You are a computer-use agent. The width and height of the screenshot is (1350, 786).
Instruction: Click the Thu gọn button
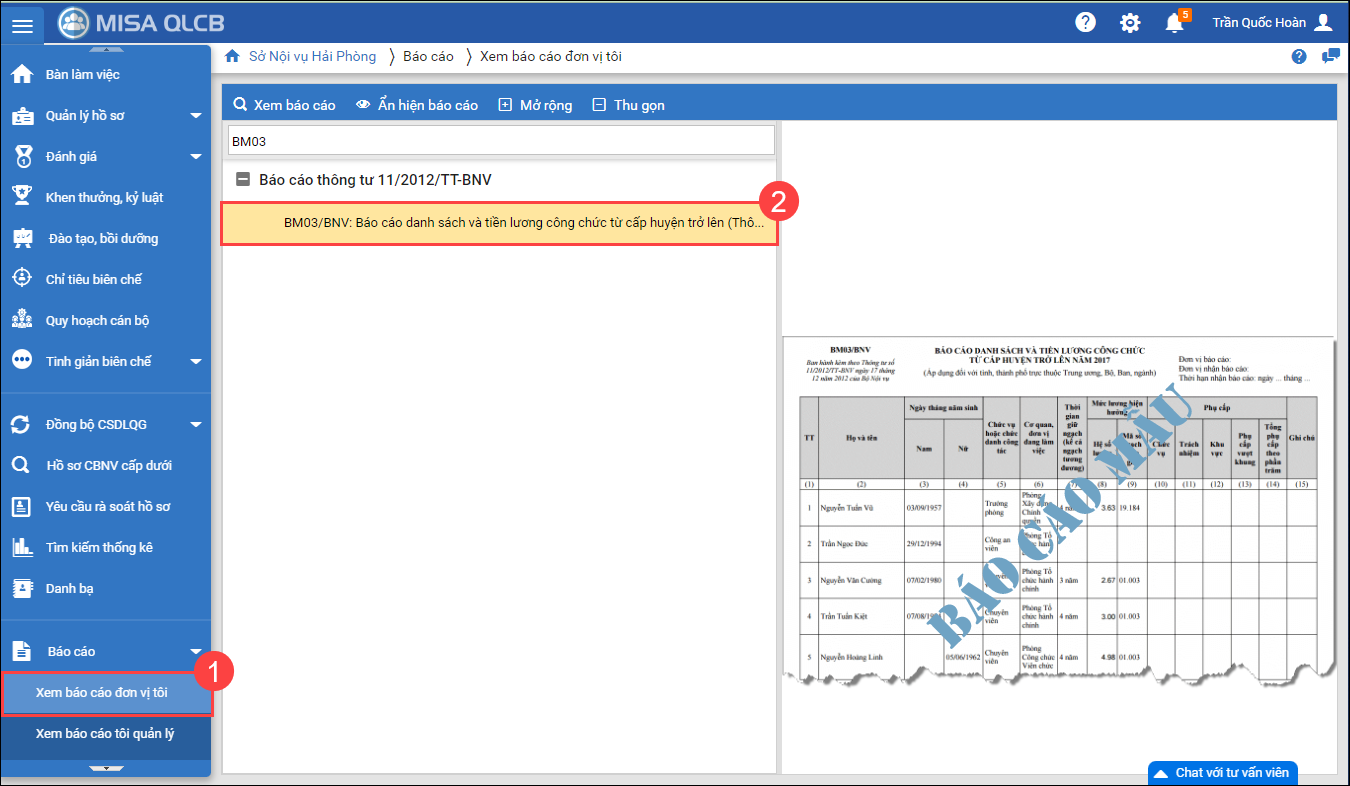pos(628,105)
